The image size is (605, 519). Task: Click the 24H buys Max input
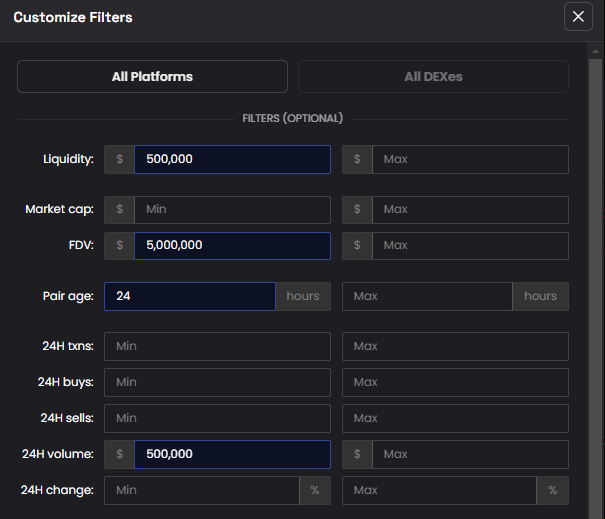pos(455,382)
